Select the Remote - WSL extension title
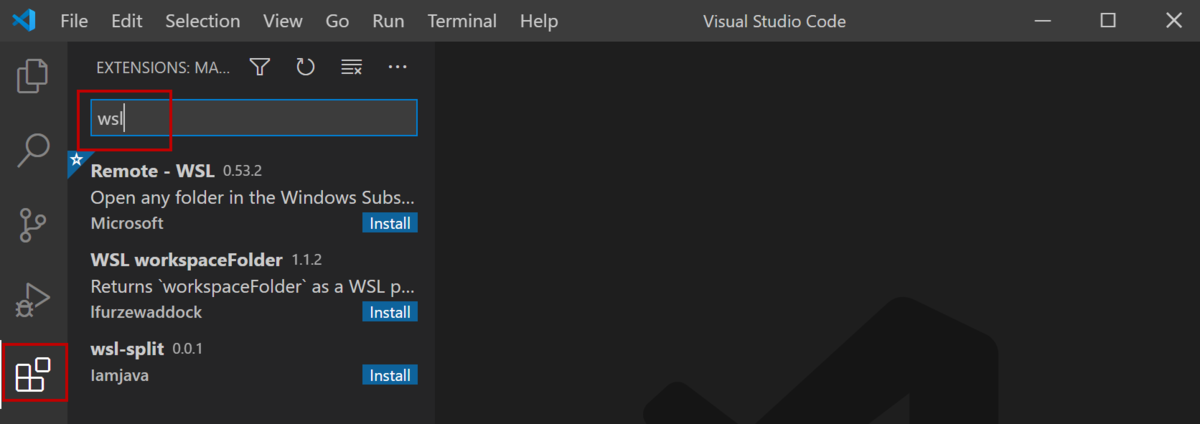 point(152,171)
